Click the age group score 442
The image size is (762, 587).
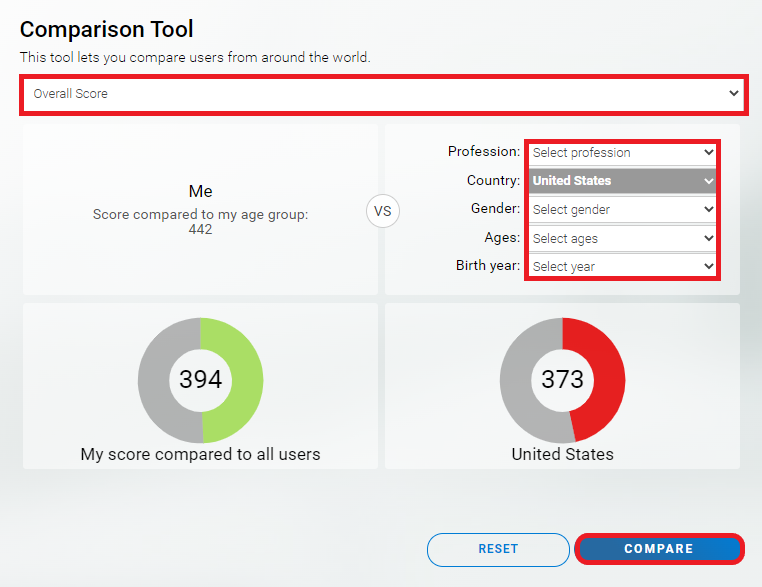pyautogui.click(x=200, y=229)
